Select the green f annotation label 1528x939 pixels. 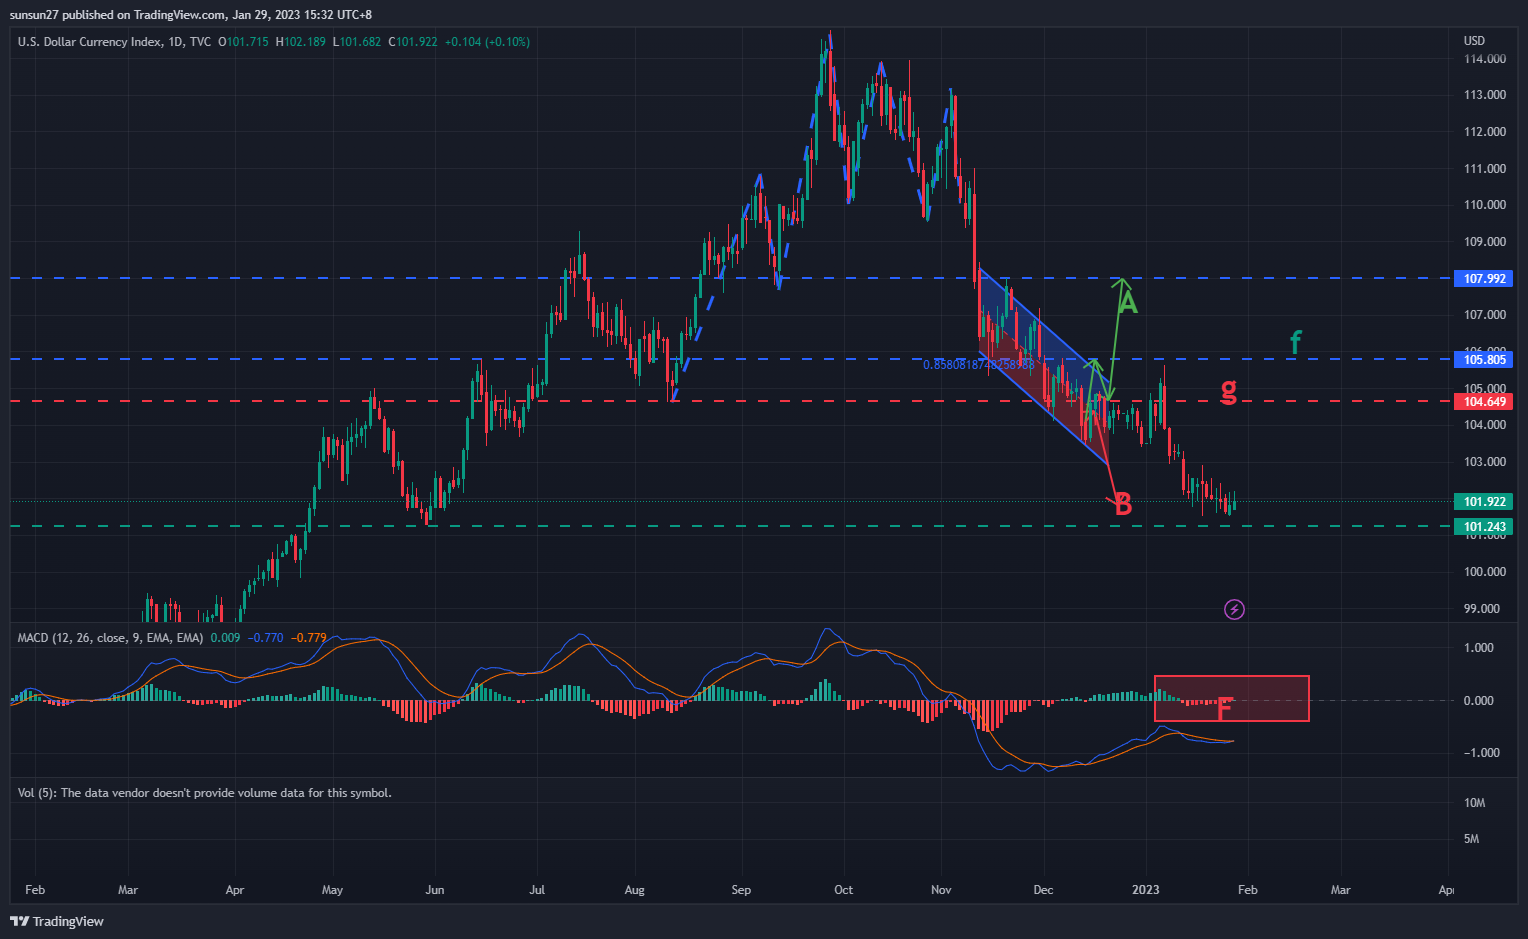[1295, 342]
